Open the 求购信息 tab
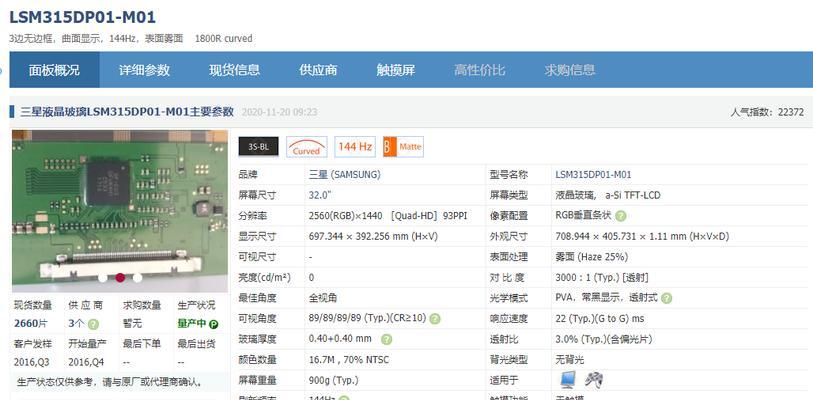This screenshot has height=400, width=813. tap(570, 70)
